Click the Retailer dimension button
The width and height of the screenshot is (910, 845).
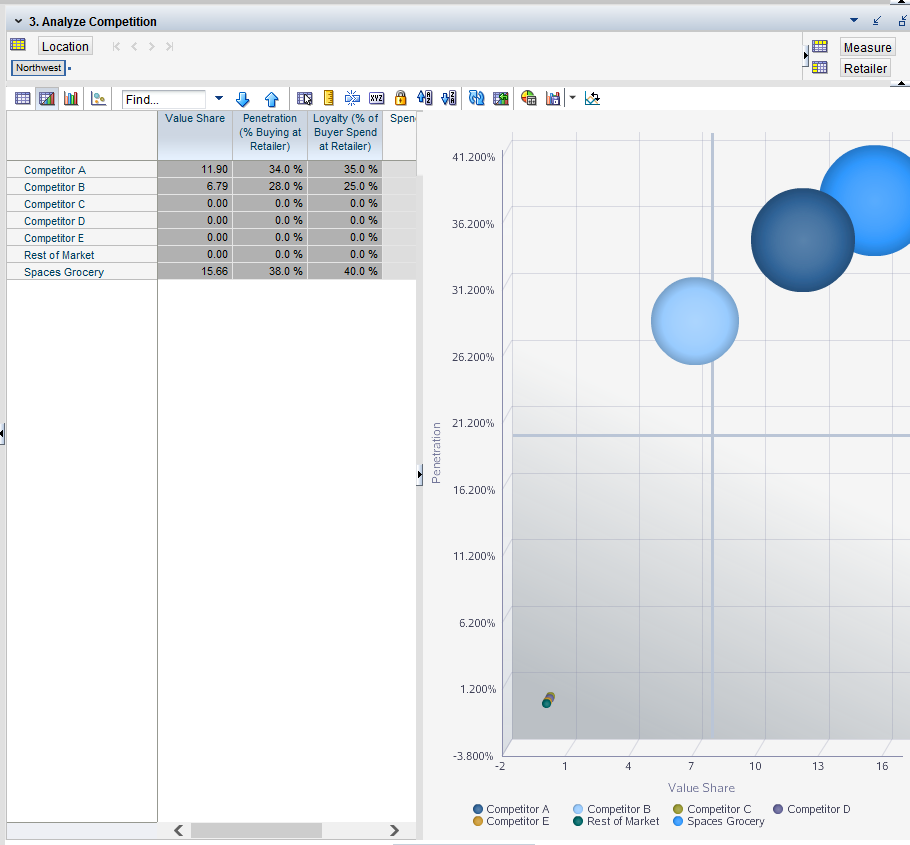coord(865,68)
